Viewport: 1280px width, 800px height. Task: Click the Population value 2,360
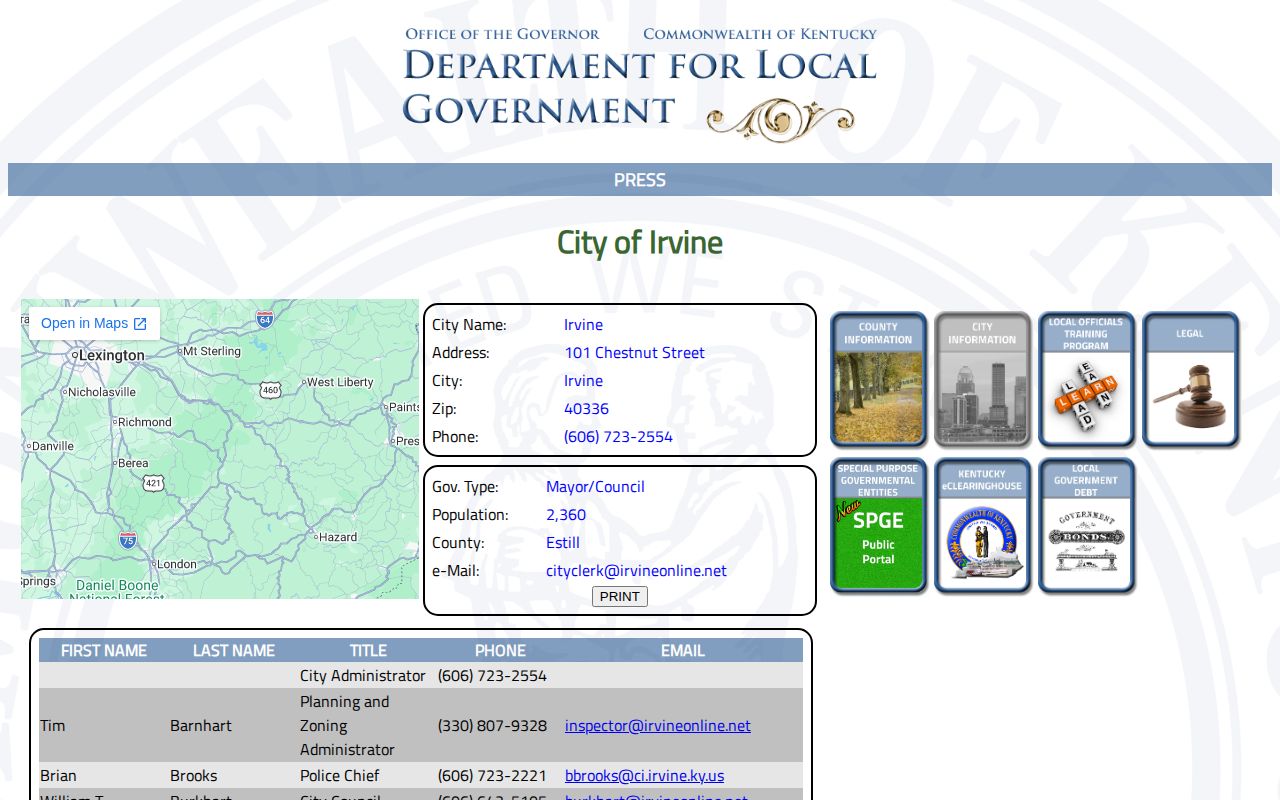coord(566,515)
